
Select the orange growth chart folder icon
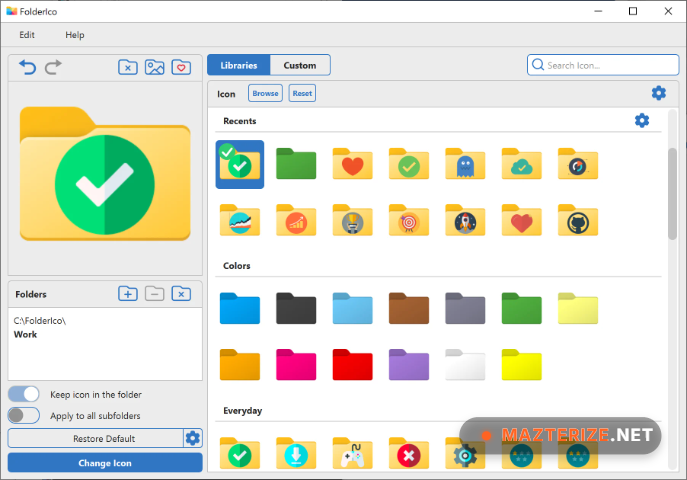pyautogui.click(x=296, y=220)
